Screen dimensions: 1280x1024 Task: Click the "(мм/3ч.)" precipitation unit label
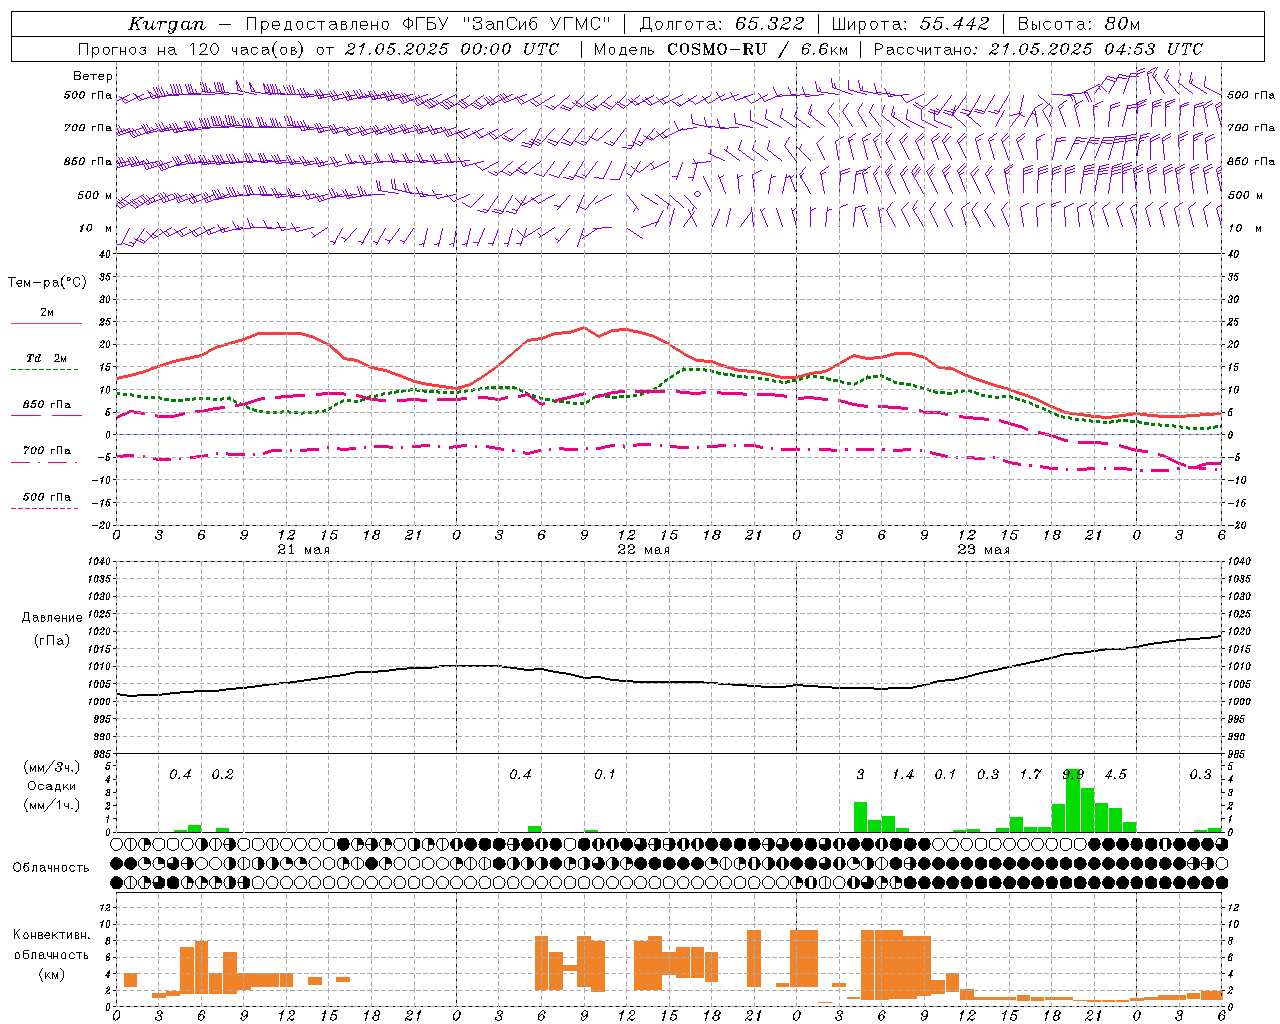tap(52, 767)
